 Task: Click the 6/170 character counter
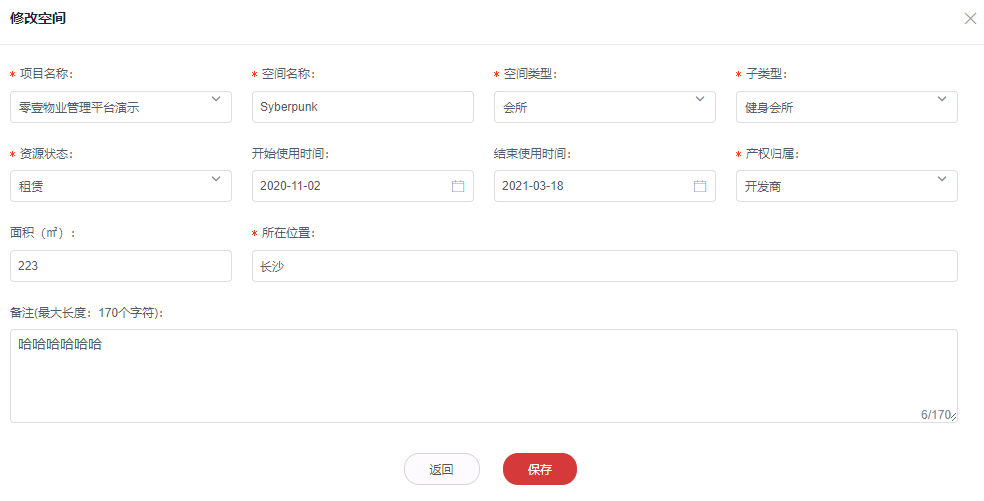click(x=935, y=414)
